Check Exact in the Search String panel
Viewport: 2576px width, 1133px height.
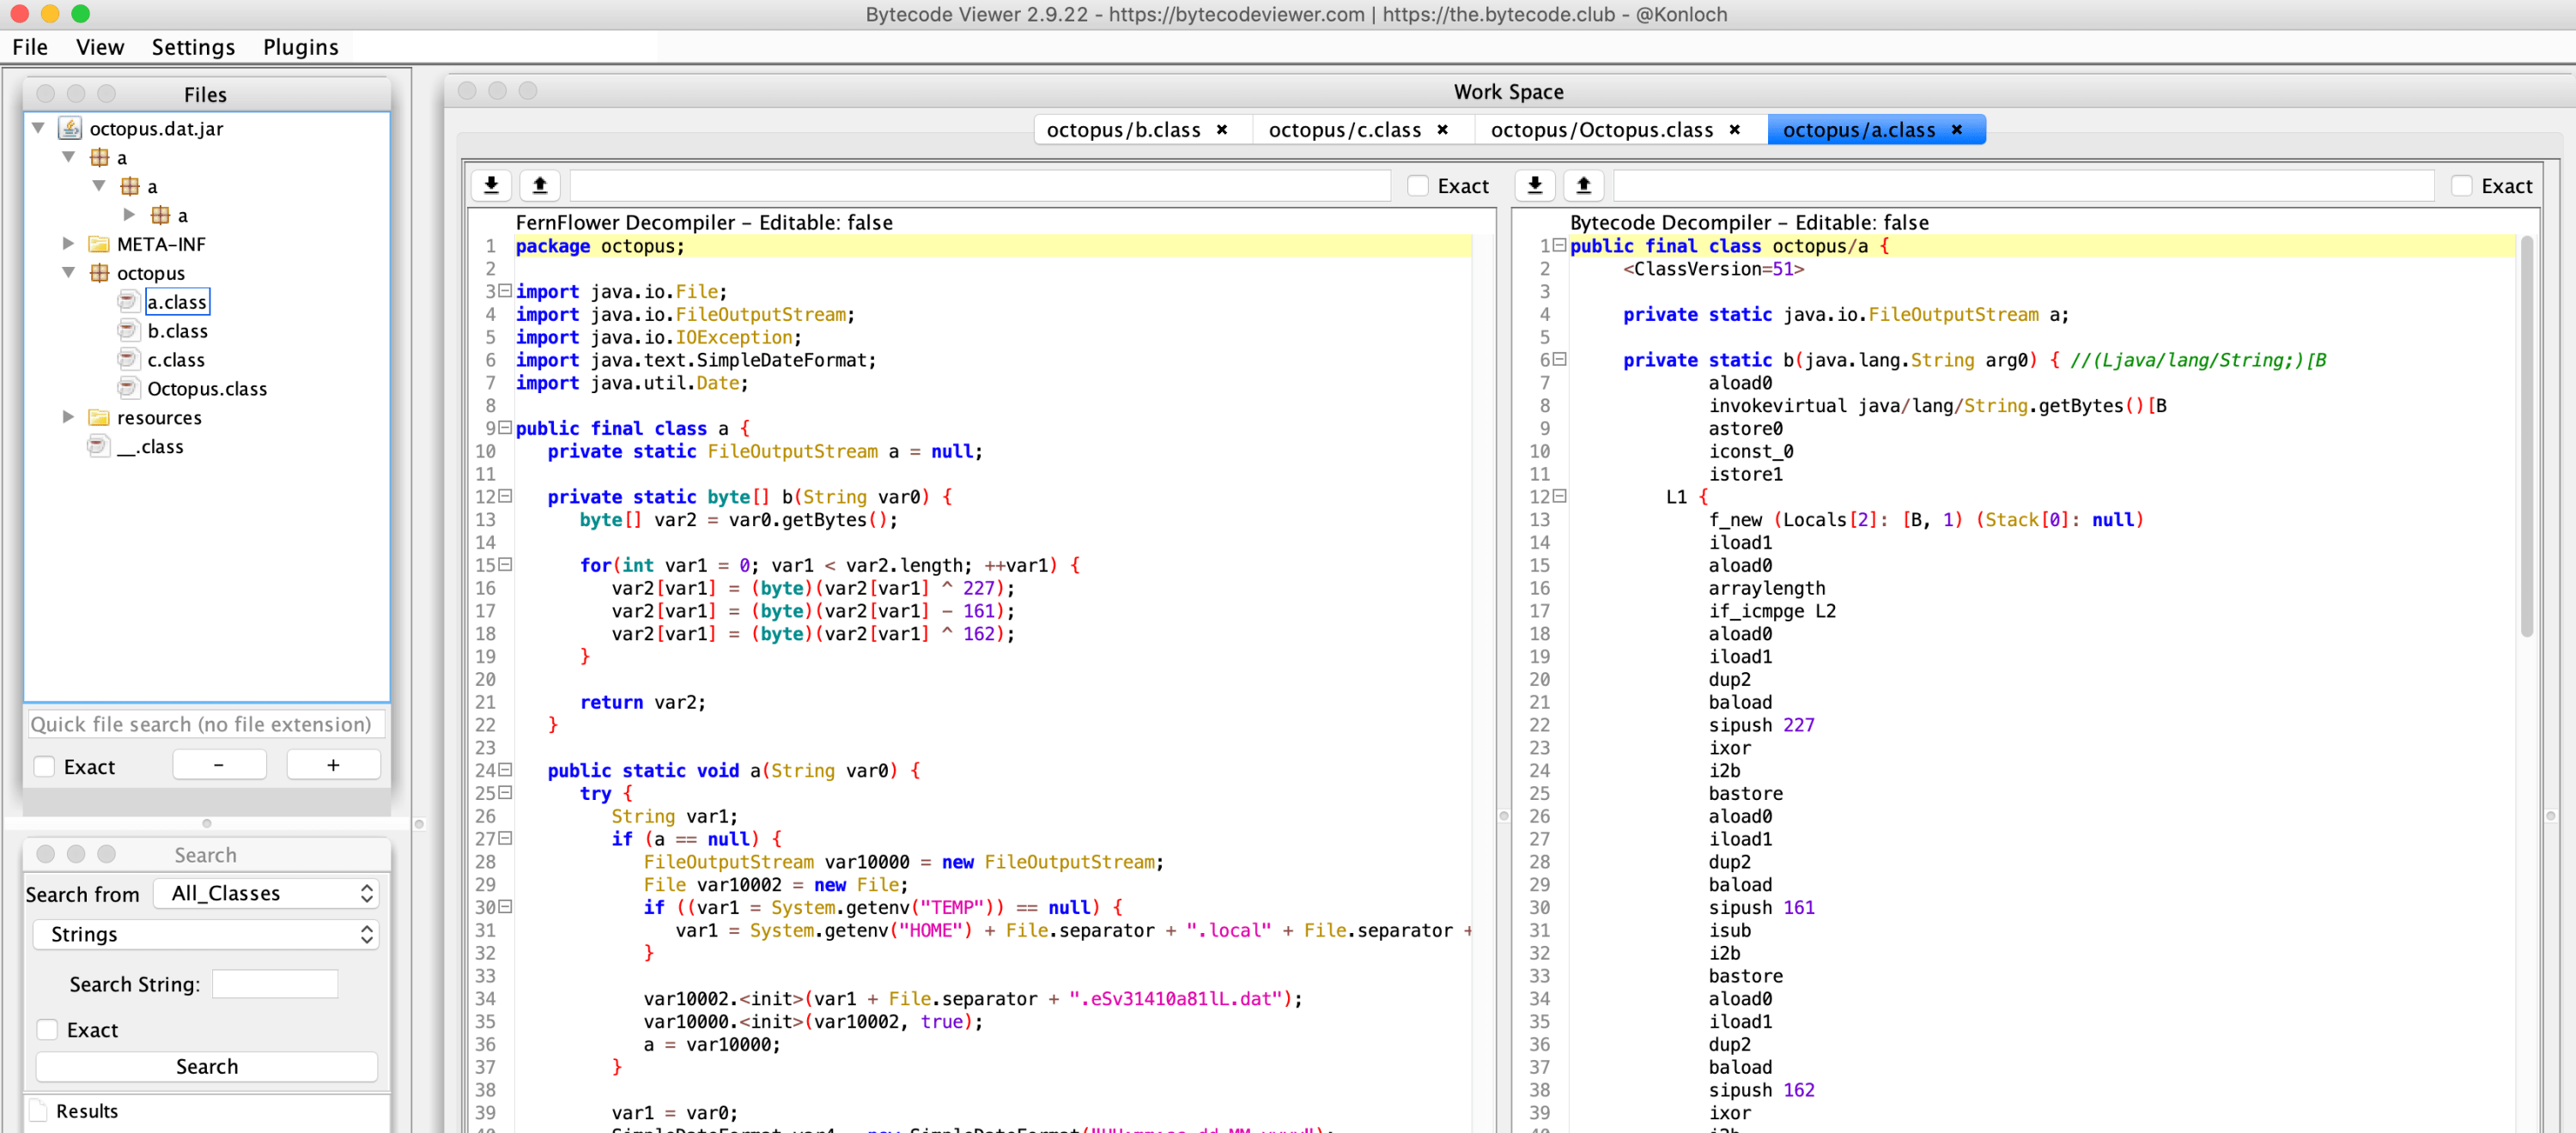[x=47, y=1029]
